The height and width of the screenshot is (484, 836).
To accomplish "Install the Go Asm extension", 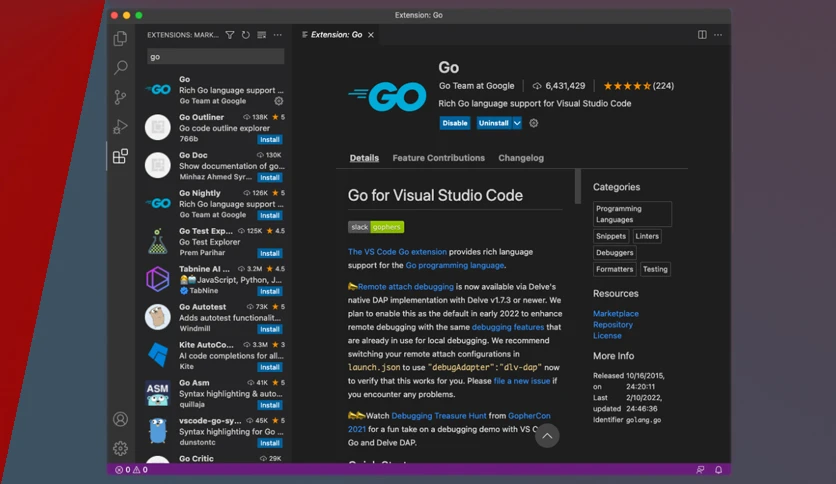I will [x=270, y=405].
